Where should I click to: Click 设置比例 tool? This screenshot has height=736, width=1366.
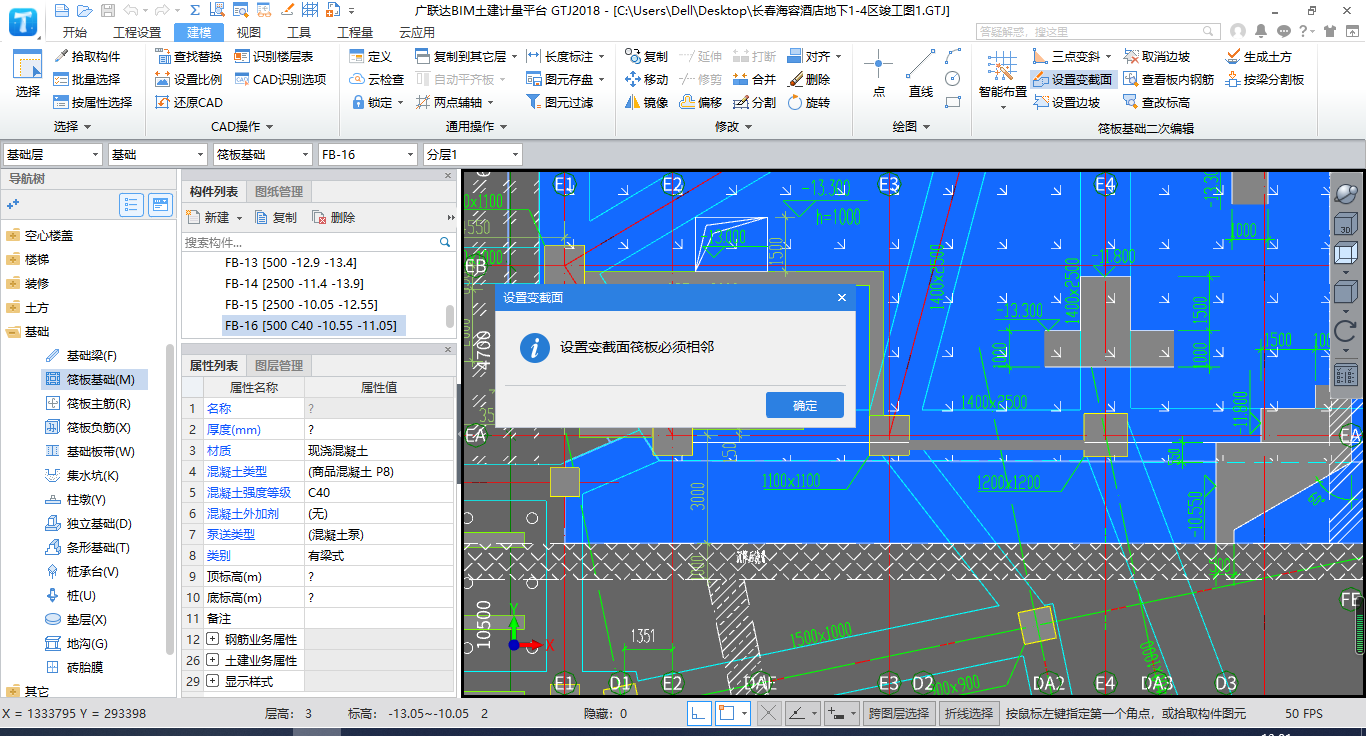pyautogui.click(x=189, y=79)
